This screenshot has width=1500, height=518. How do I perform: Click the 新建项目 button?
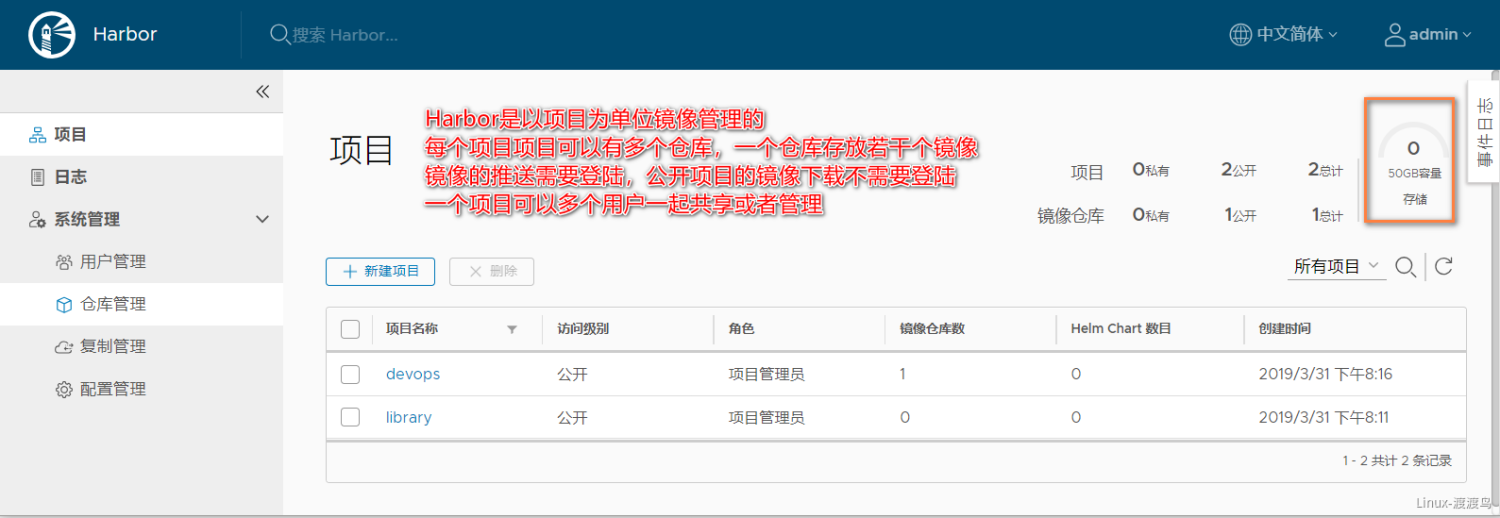pyautogui.click(x=380, y=271)
